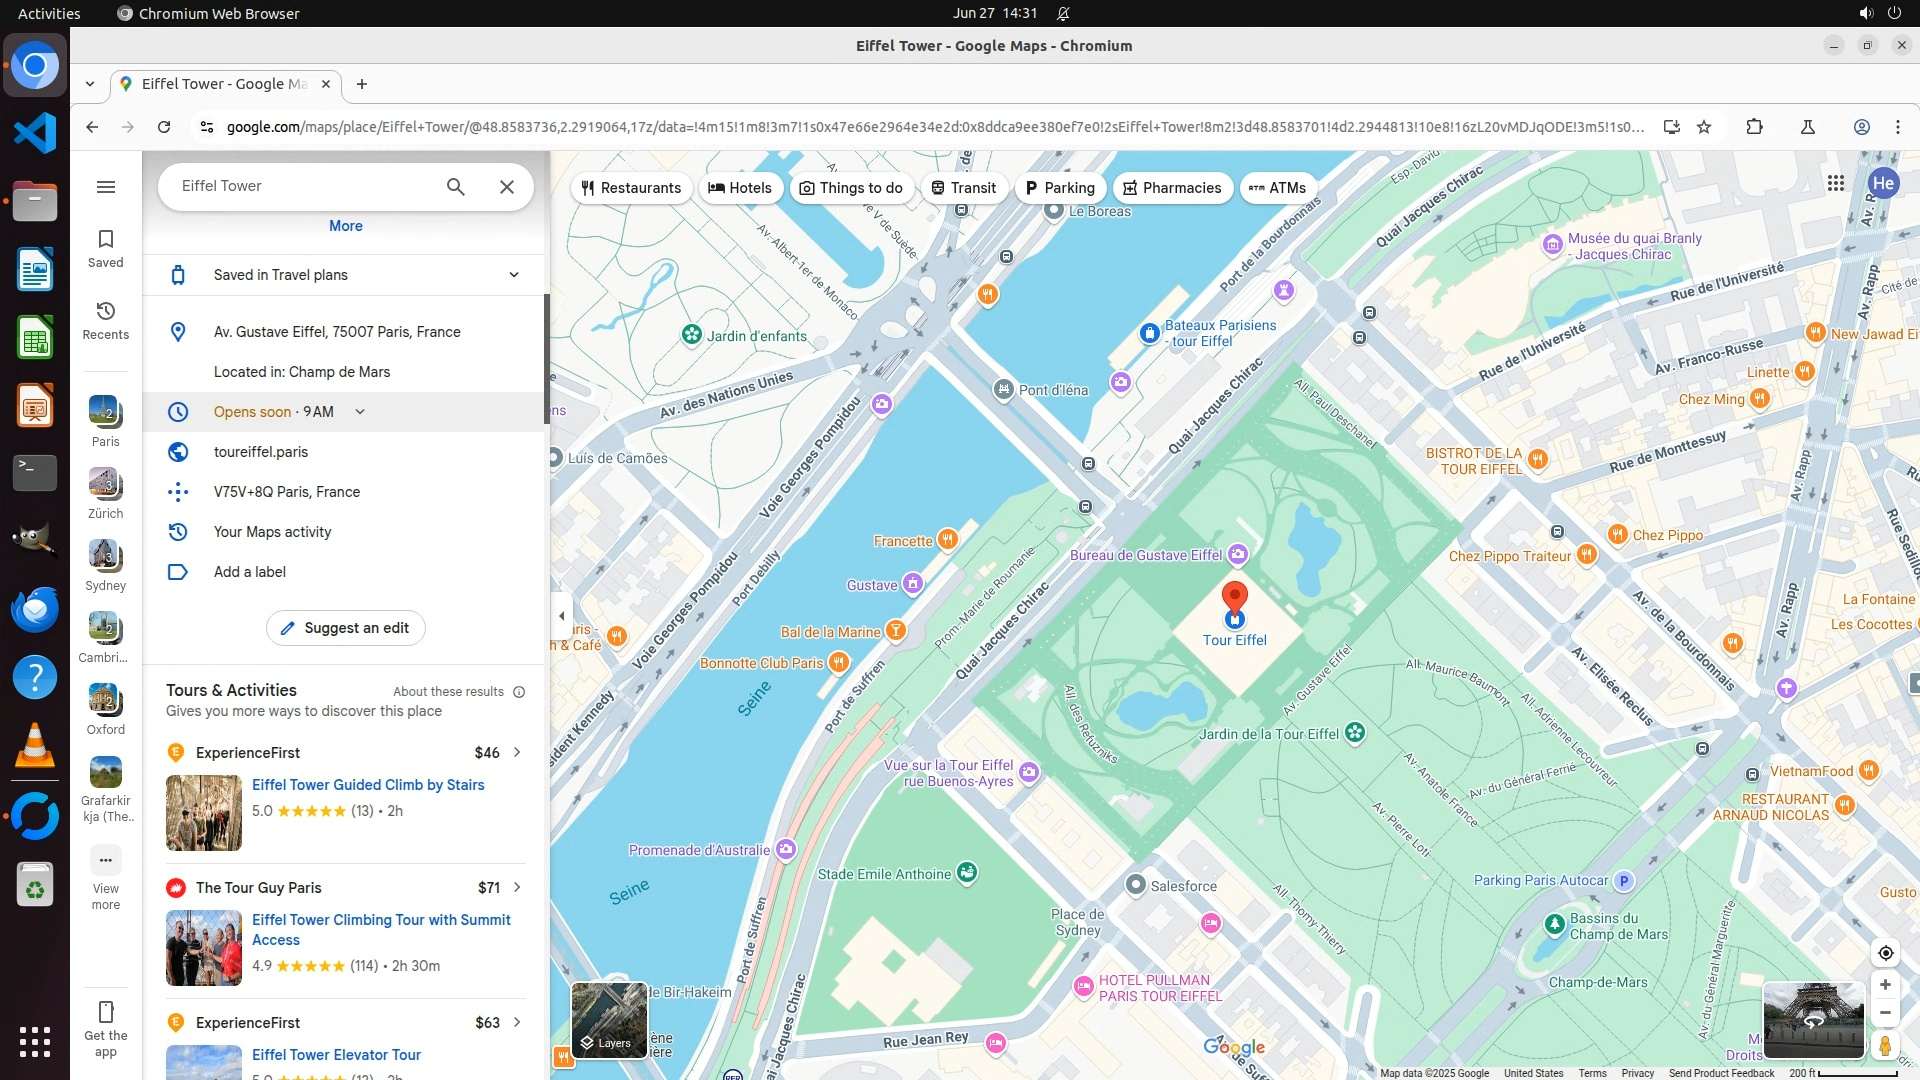The height and width of the screenshot is (1080, 1920).
Task: Expand Saved in Travel plans dropdown
Action: pos(514,275)
